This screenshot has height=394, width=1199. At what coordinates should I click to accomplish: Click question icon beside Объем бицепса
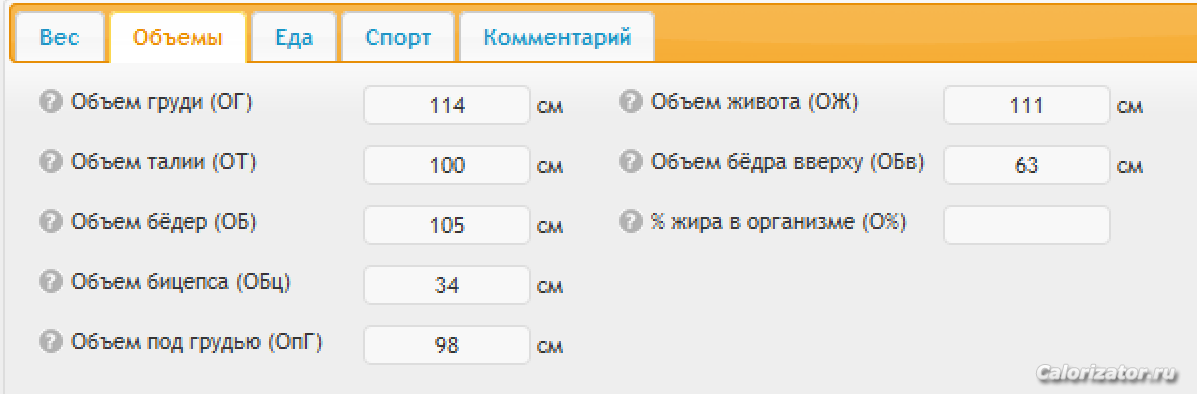pos(50,282)
